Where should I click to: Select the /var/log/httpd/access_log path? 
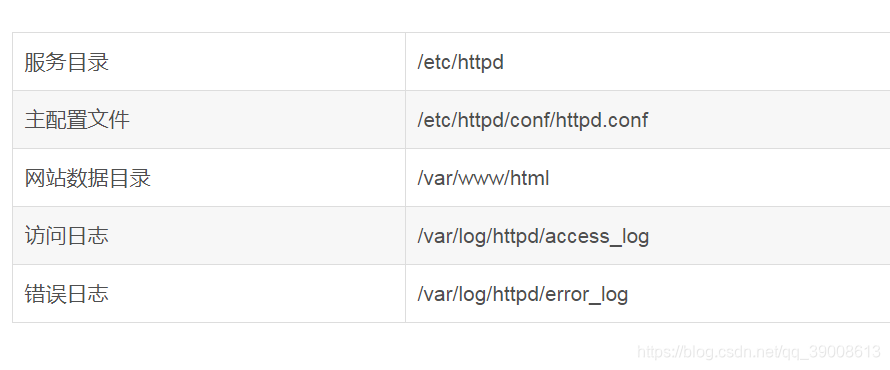(x=533, y=236)
